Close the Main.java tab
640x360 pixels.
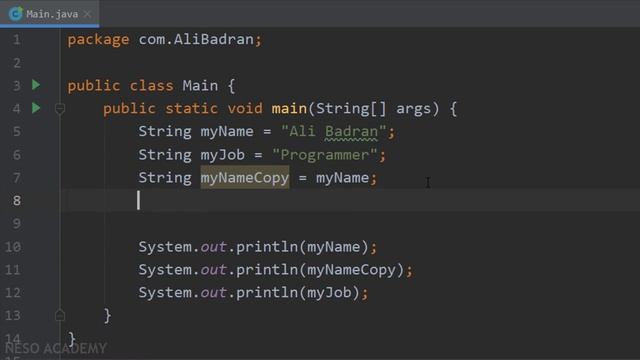coord(87,14)
